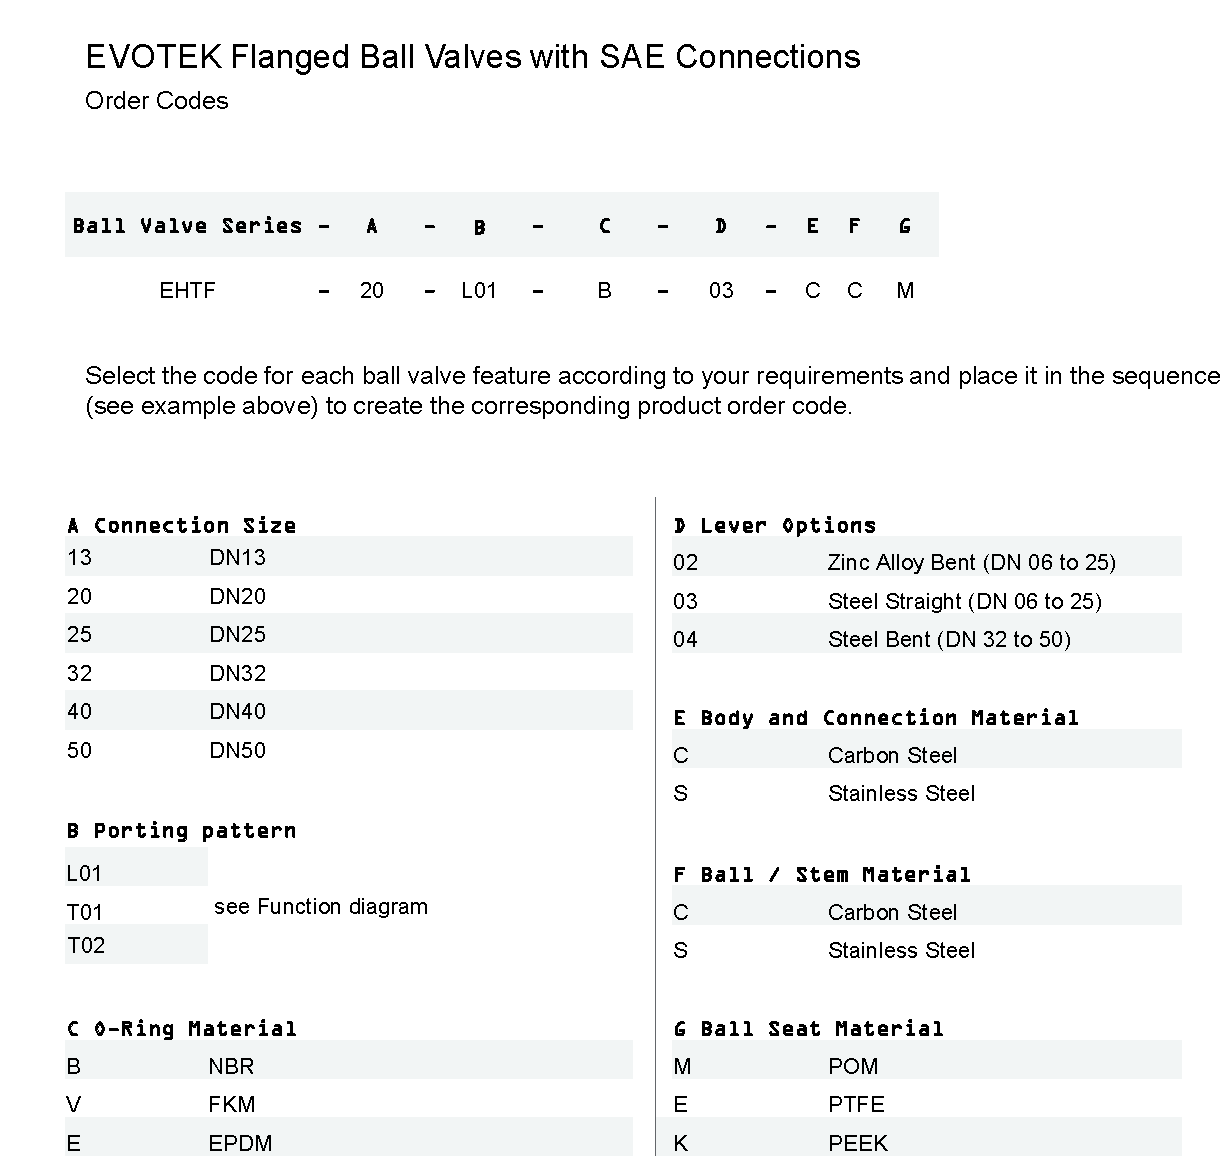Screen dimensions: 1225x1167
Task: Select EPDM O-Ring material
Action: [x=240, y=1144]
